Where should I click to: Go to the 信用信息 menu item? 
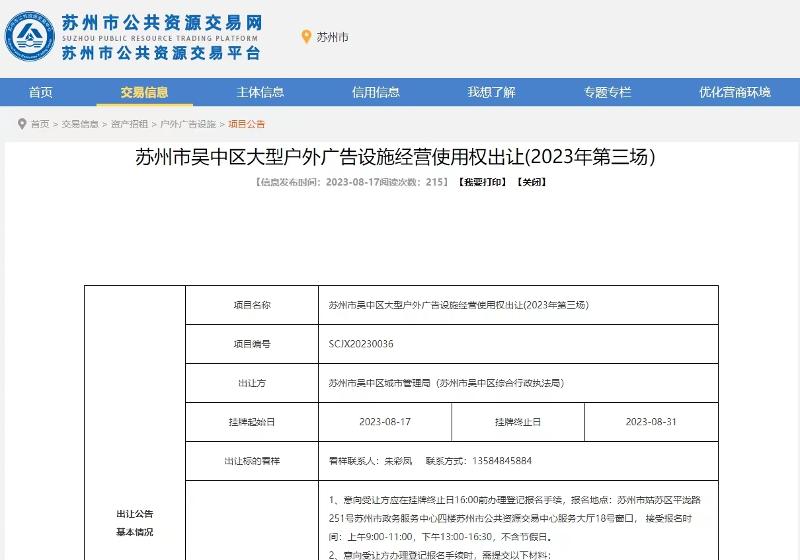coord(375,92)
